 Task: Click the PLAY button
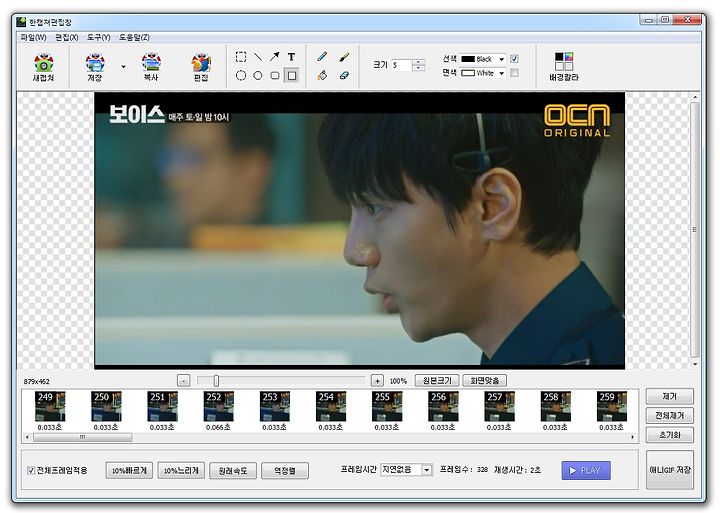pyautogui.click(x=586, y=471)
